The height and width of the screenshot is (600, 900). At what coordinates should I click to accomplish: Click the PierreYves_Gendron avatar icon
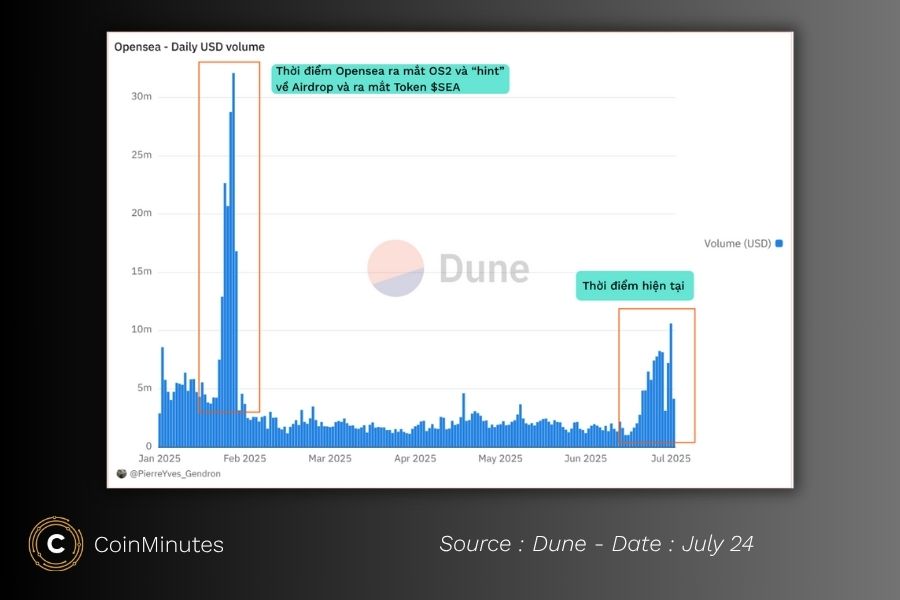[x=122, y=474]
